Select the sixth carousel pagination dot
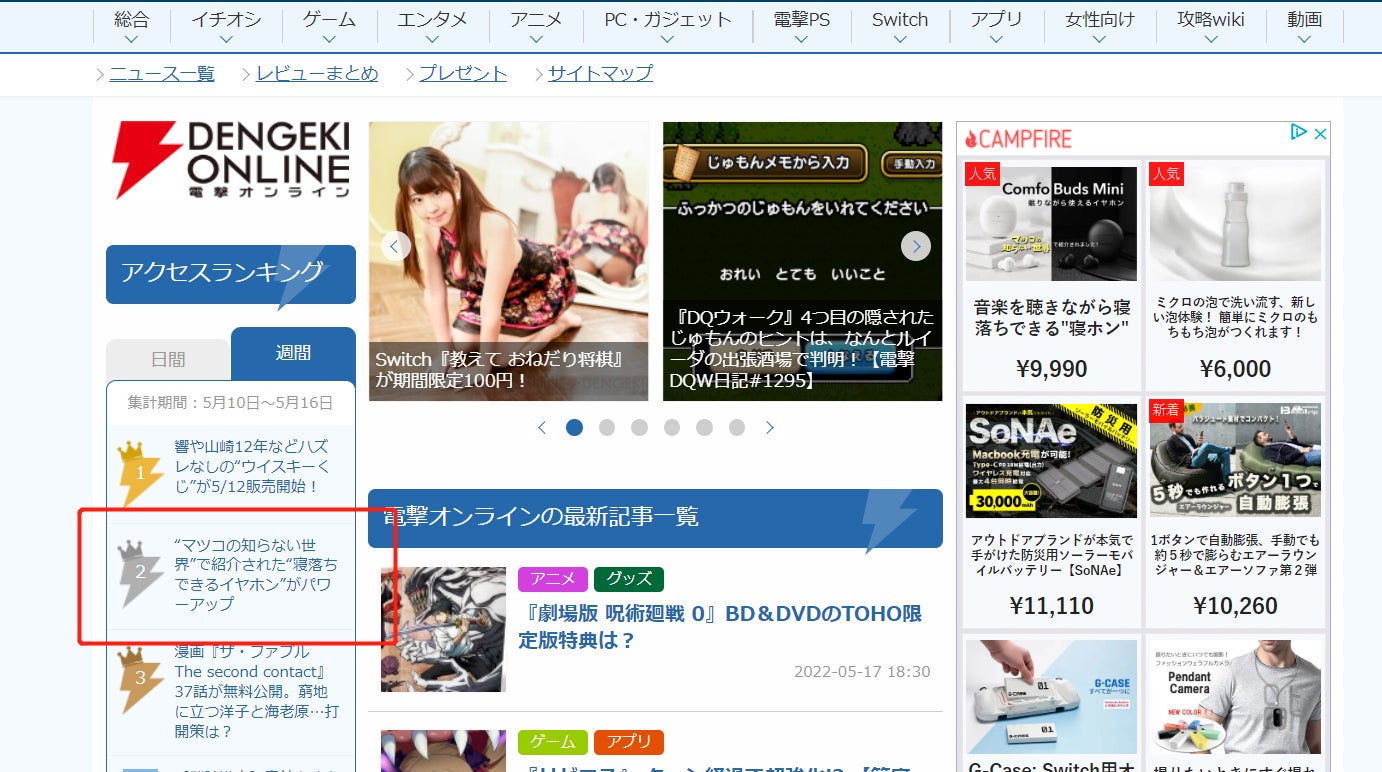The height and width of the screenshot is (772, 1382). coord(737,428)
